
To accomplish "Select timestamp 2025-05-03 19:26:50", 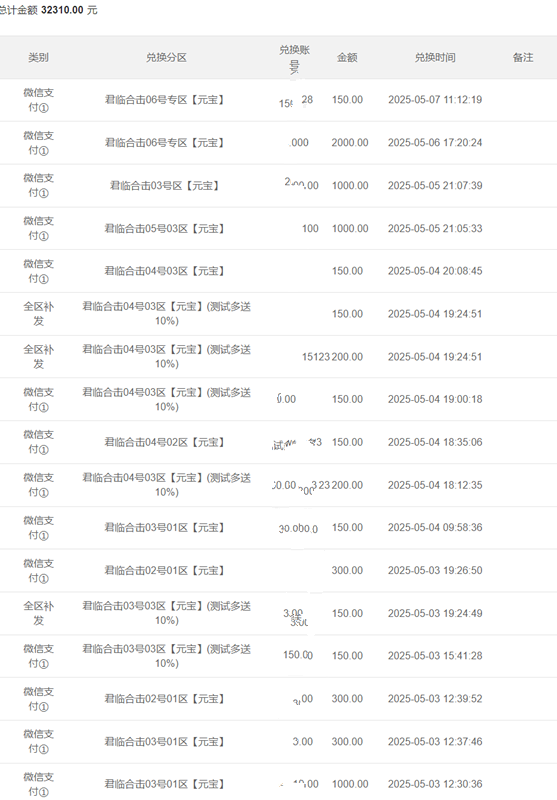I will tap(435, 570).
